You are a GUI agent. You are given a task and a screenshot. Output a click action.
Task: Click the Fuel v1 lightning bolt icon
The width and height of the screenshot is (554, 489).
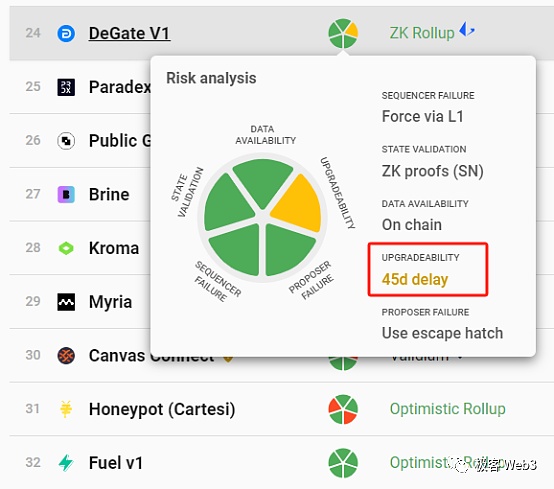click(x=66, y=463)
